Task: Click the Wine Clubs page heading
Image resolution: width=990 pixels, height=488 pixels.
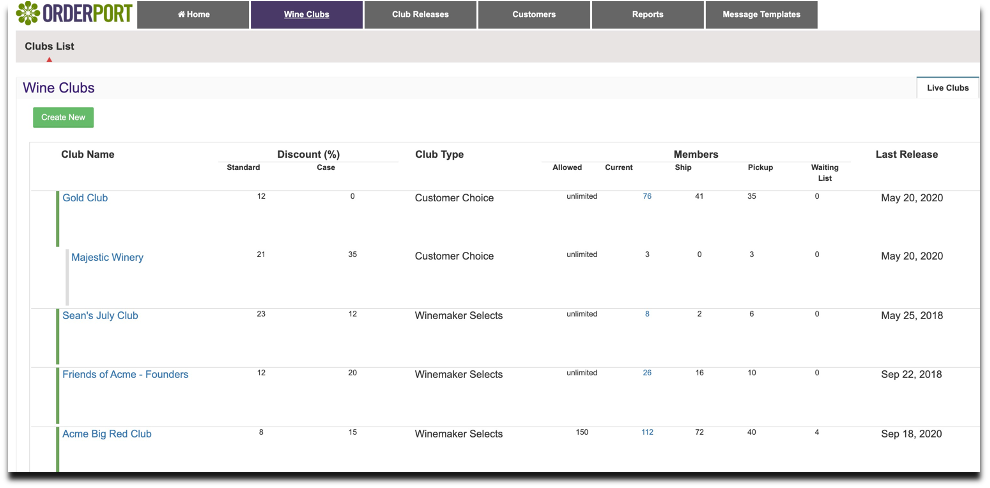Action: [x=59, y=88]
